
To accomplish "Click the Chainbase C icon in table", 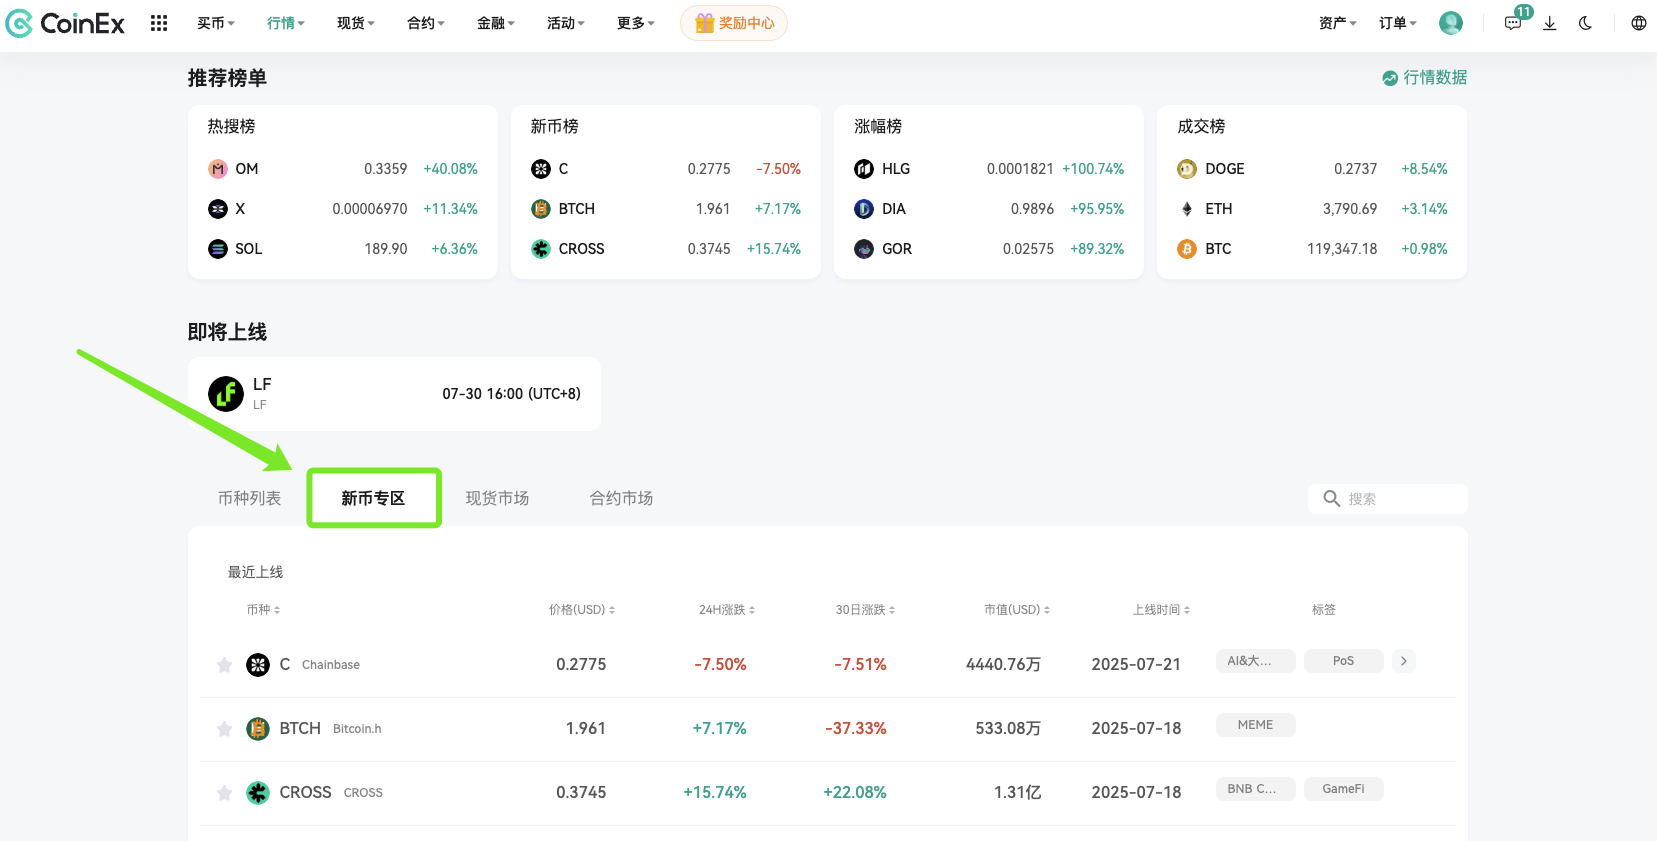I will (x=258, y=665).
